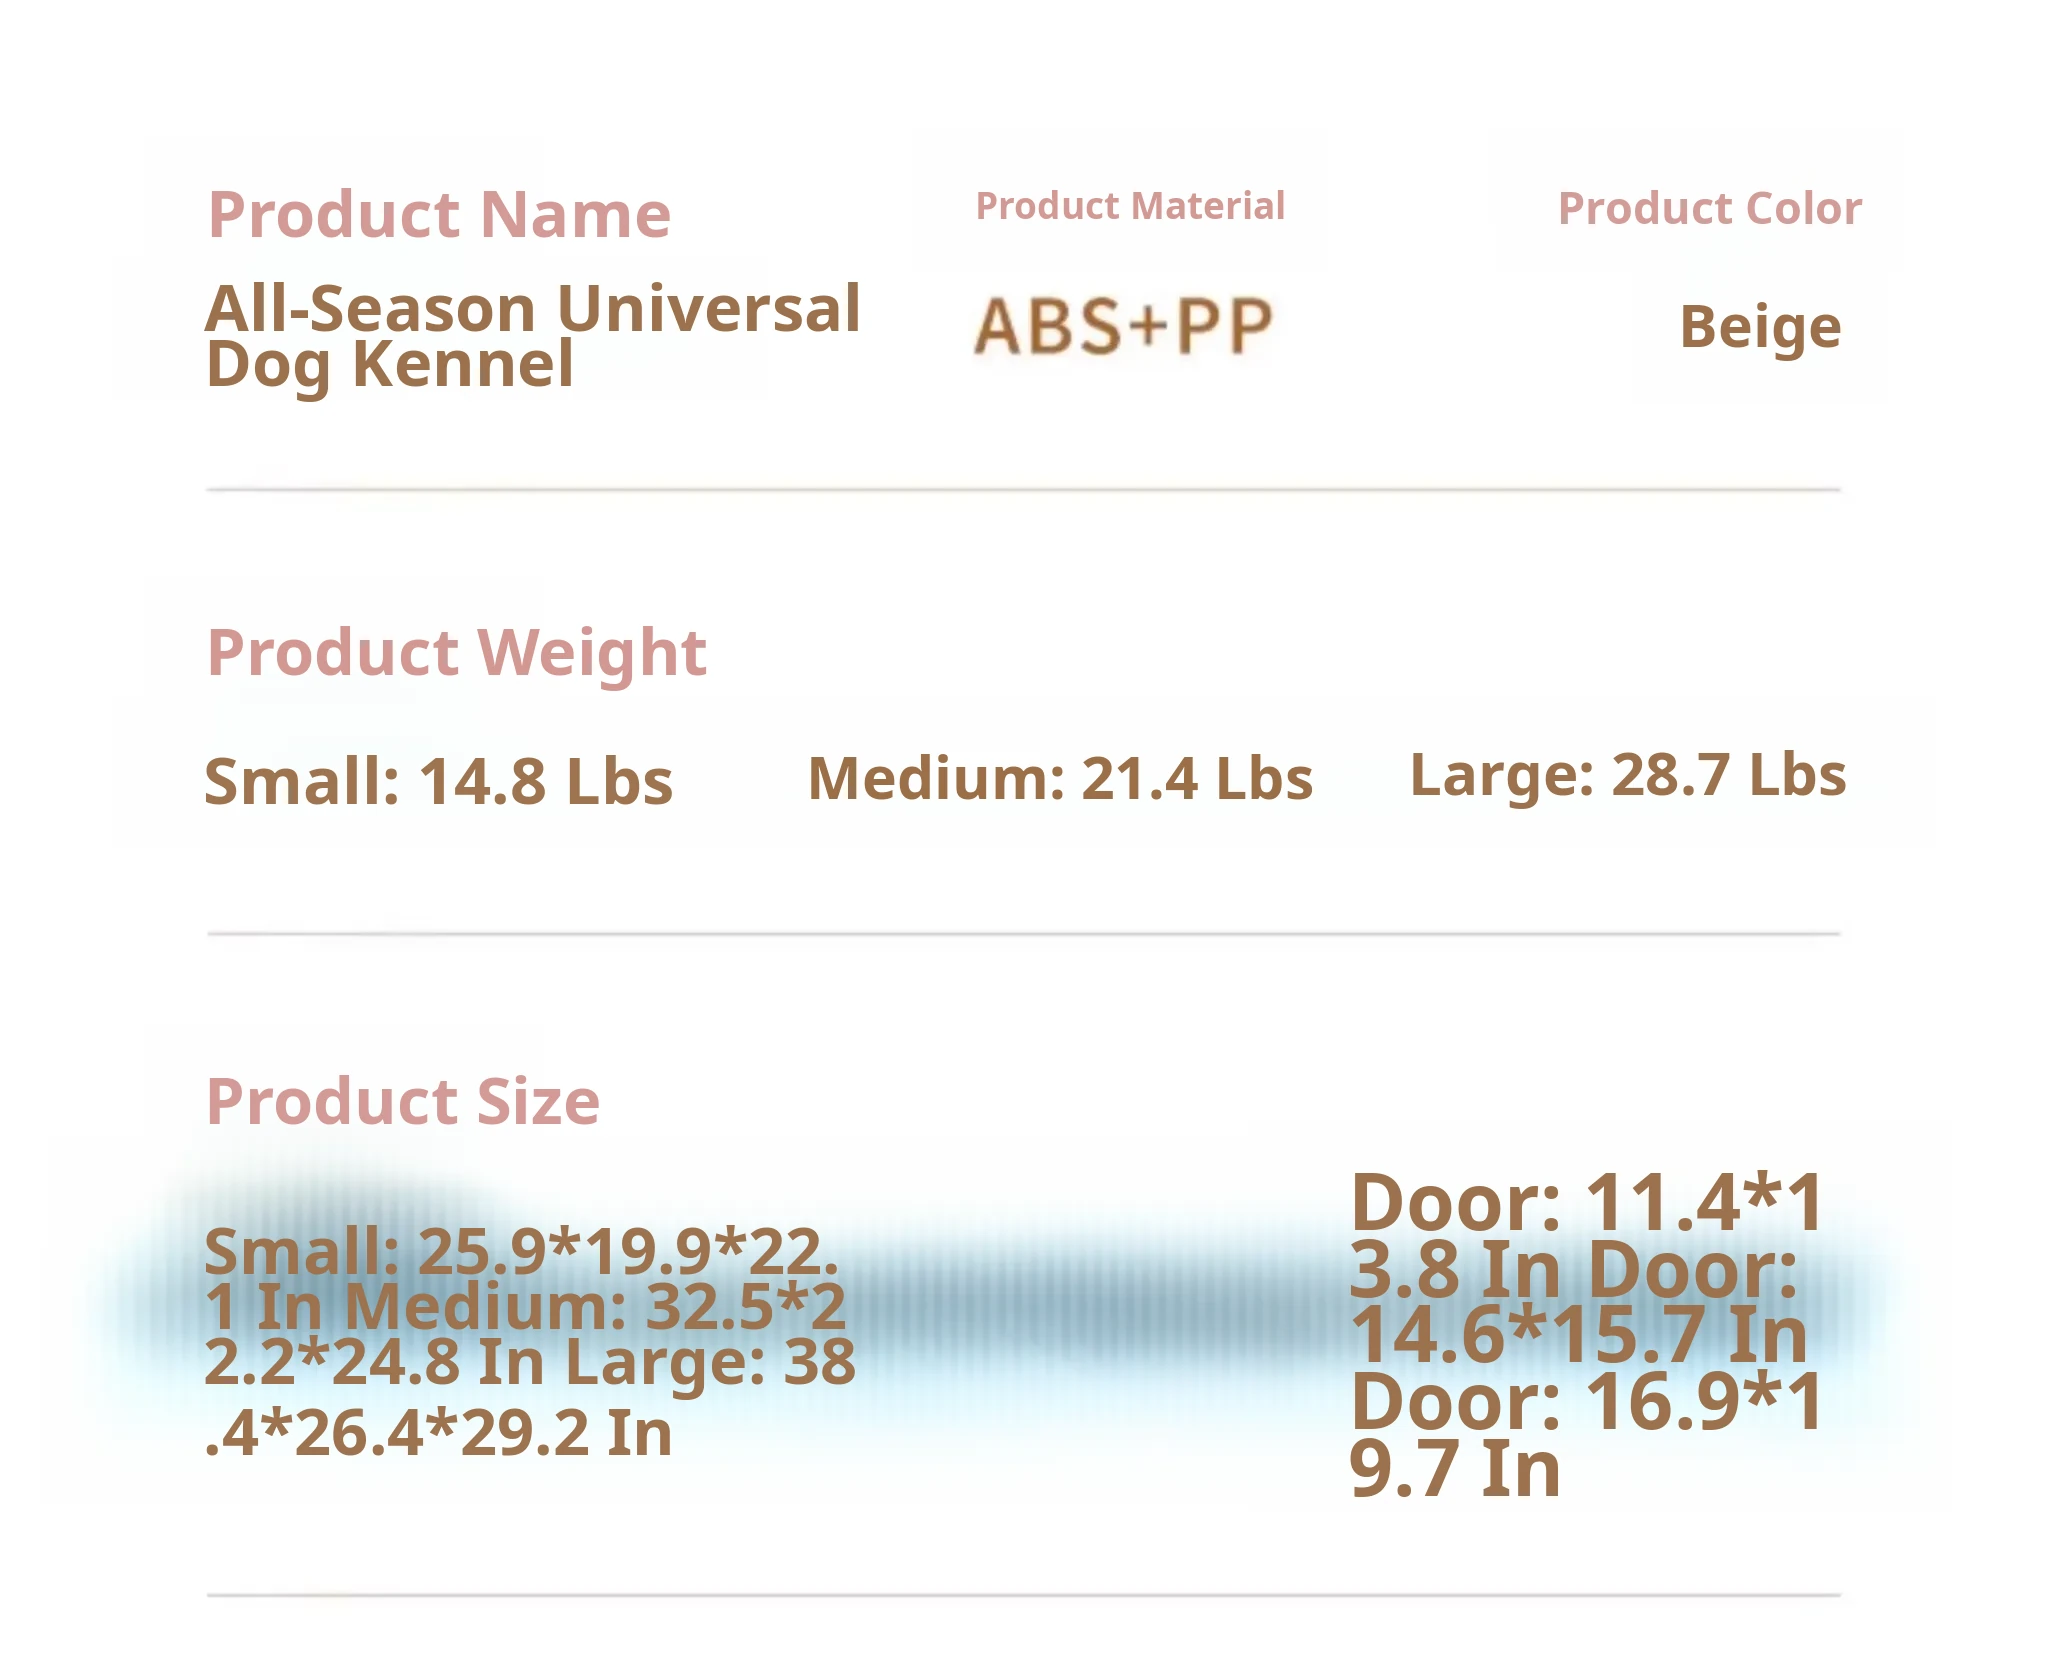
Task: Click the Small: 25.9*19.9 size text
Action: click(x=520, y=1251)
